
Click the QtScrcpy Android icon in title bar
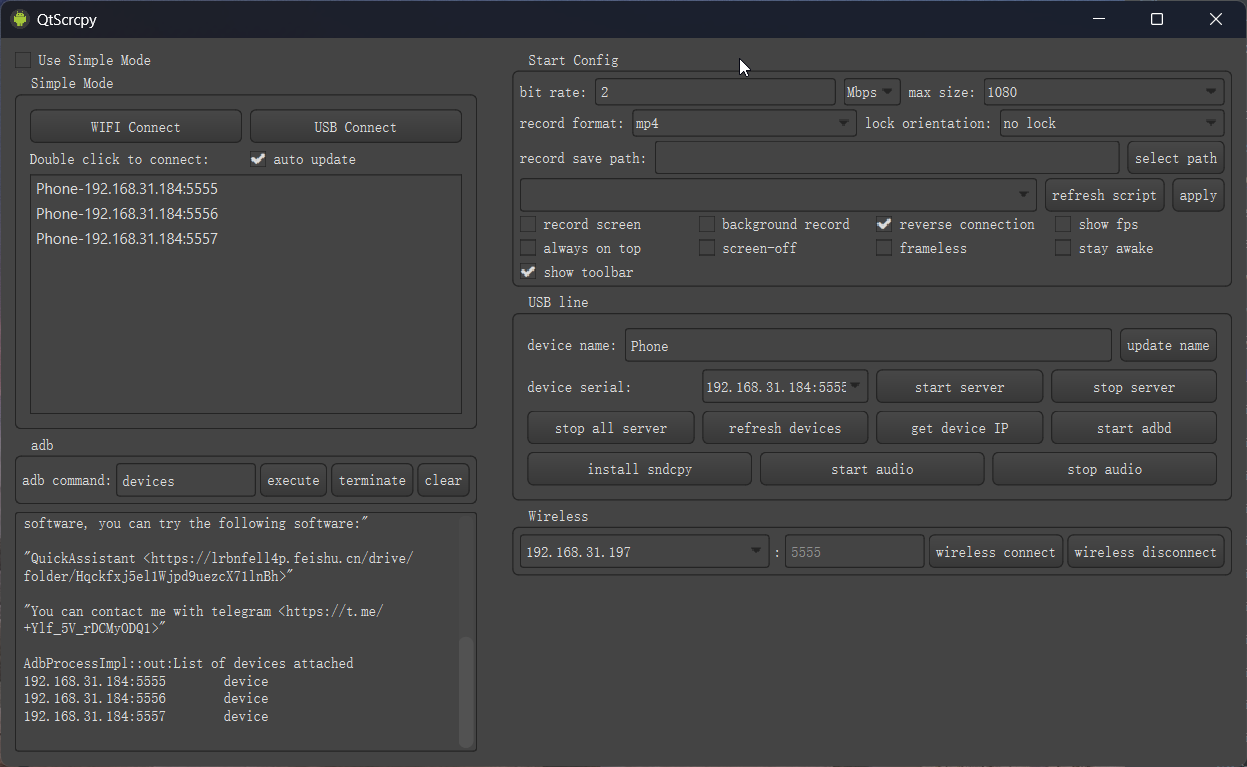pos(20,19)
